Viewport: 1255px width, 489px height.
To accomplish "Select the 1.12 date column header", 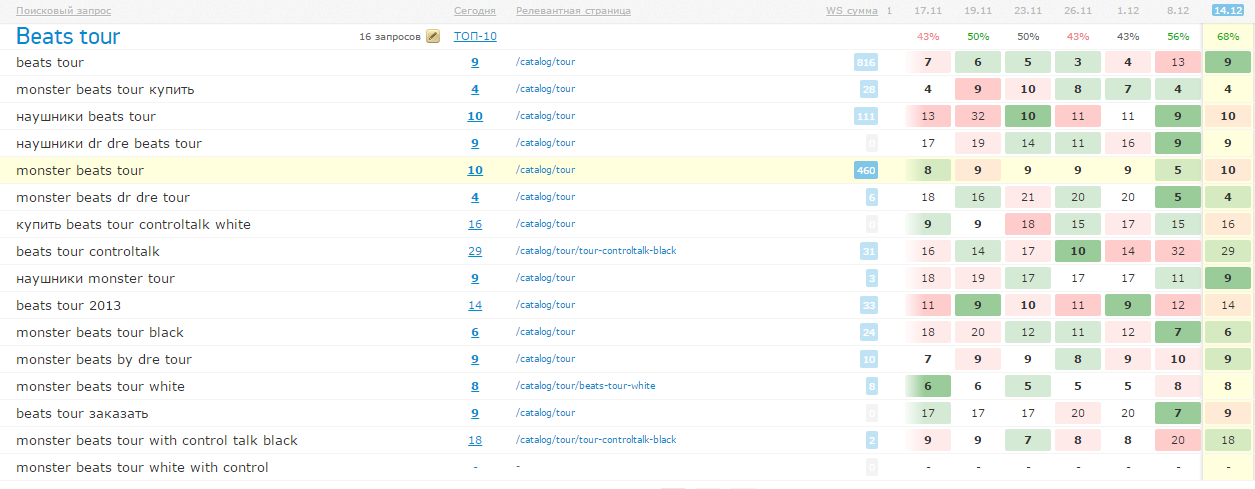I will pyautogui.click(x=1128, y=11).
